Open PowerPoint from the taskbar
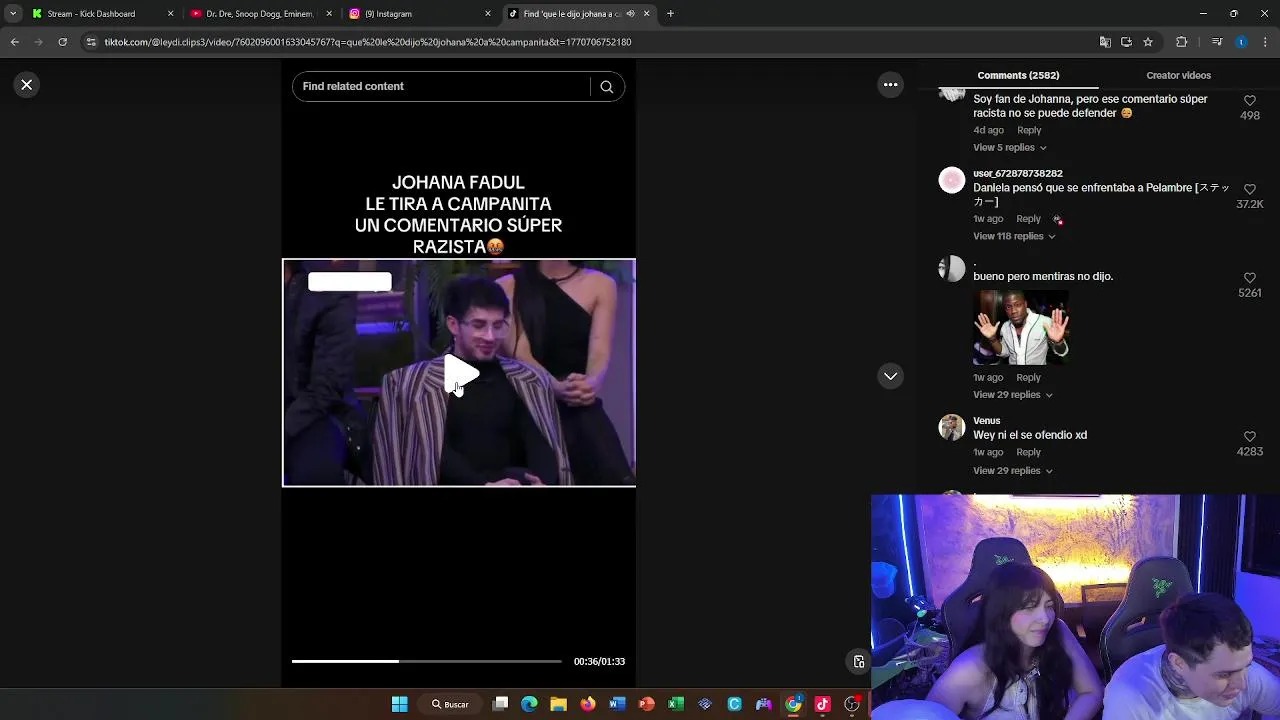This screenshot has width=1280, height=720. [x=647, y=704]
